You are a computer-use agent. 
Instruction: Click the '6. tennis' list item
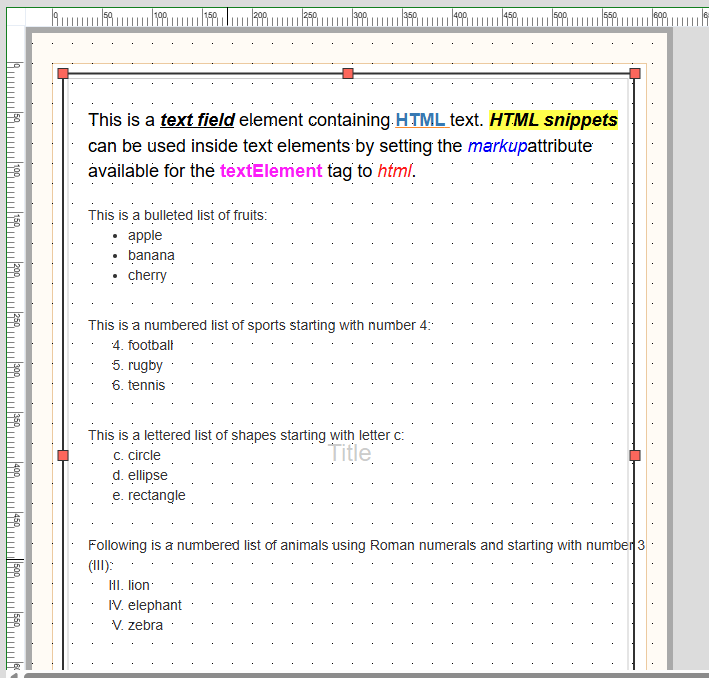coord(138,385)
